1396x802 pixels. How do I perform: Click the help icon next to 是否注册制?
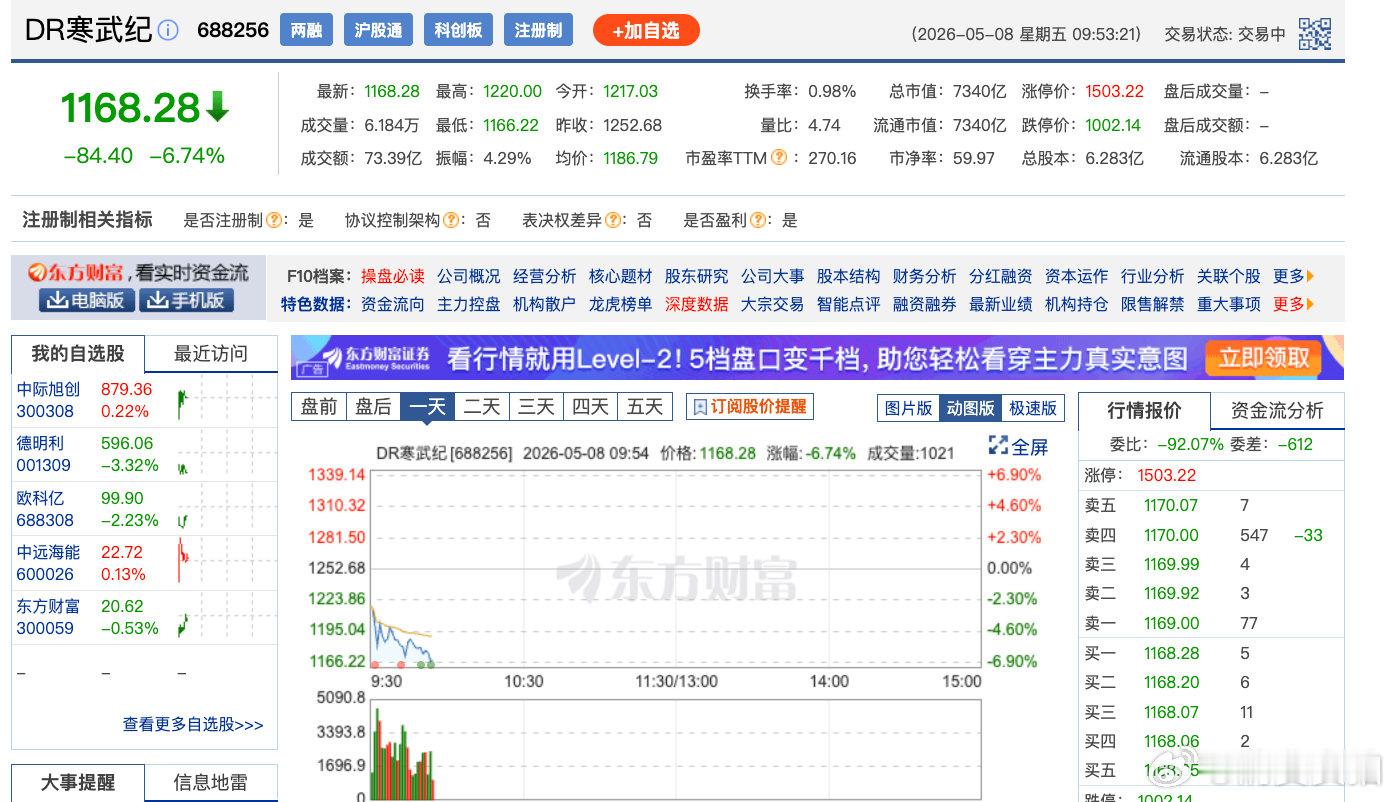point(273,220)
